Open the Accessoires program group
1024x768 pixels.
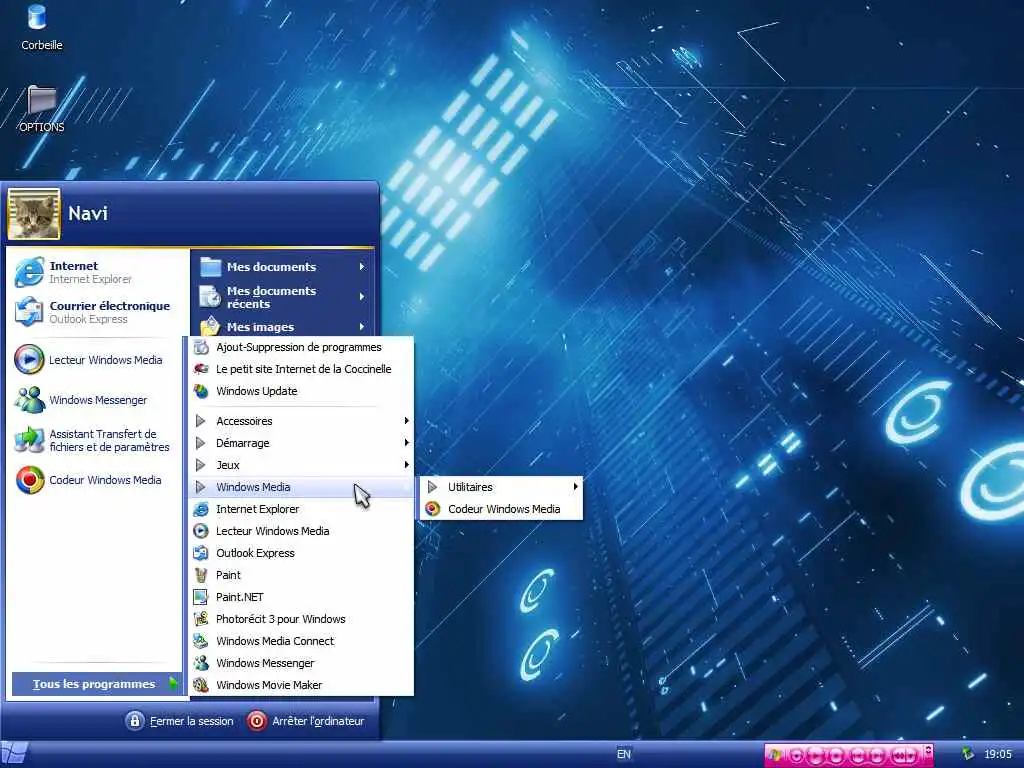point(300,421)
